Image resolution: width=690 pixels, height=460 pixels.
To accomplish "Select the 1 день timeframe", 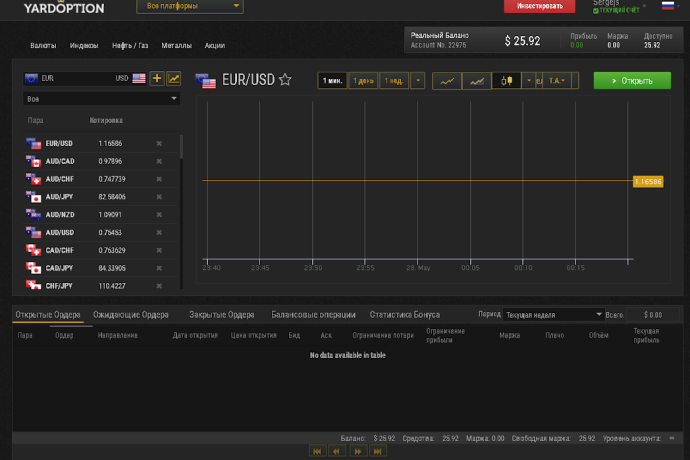I will click(363, 81).
